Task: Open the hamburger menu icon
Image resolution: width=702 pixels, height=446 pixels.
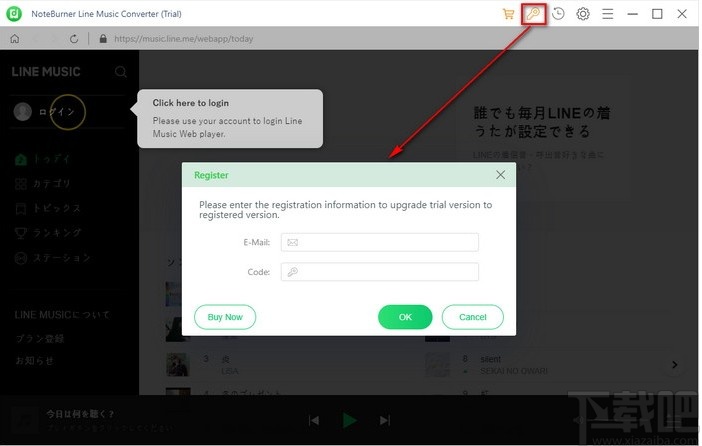Action: click(x=608, y=14)
